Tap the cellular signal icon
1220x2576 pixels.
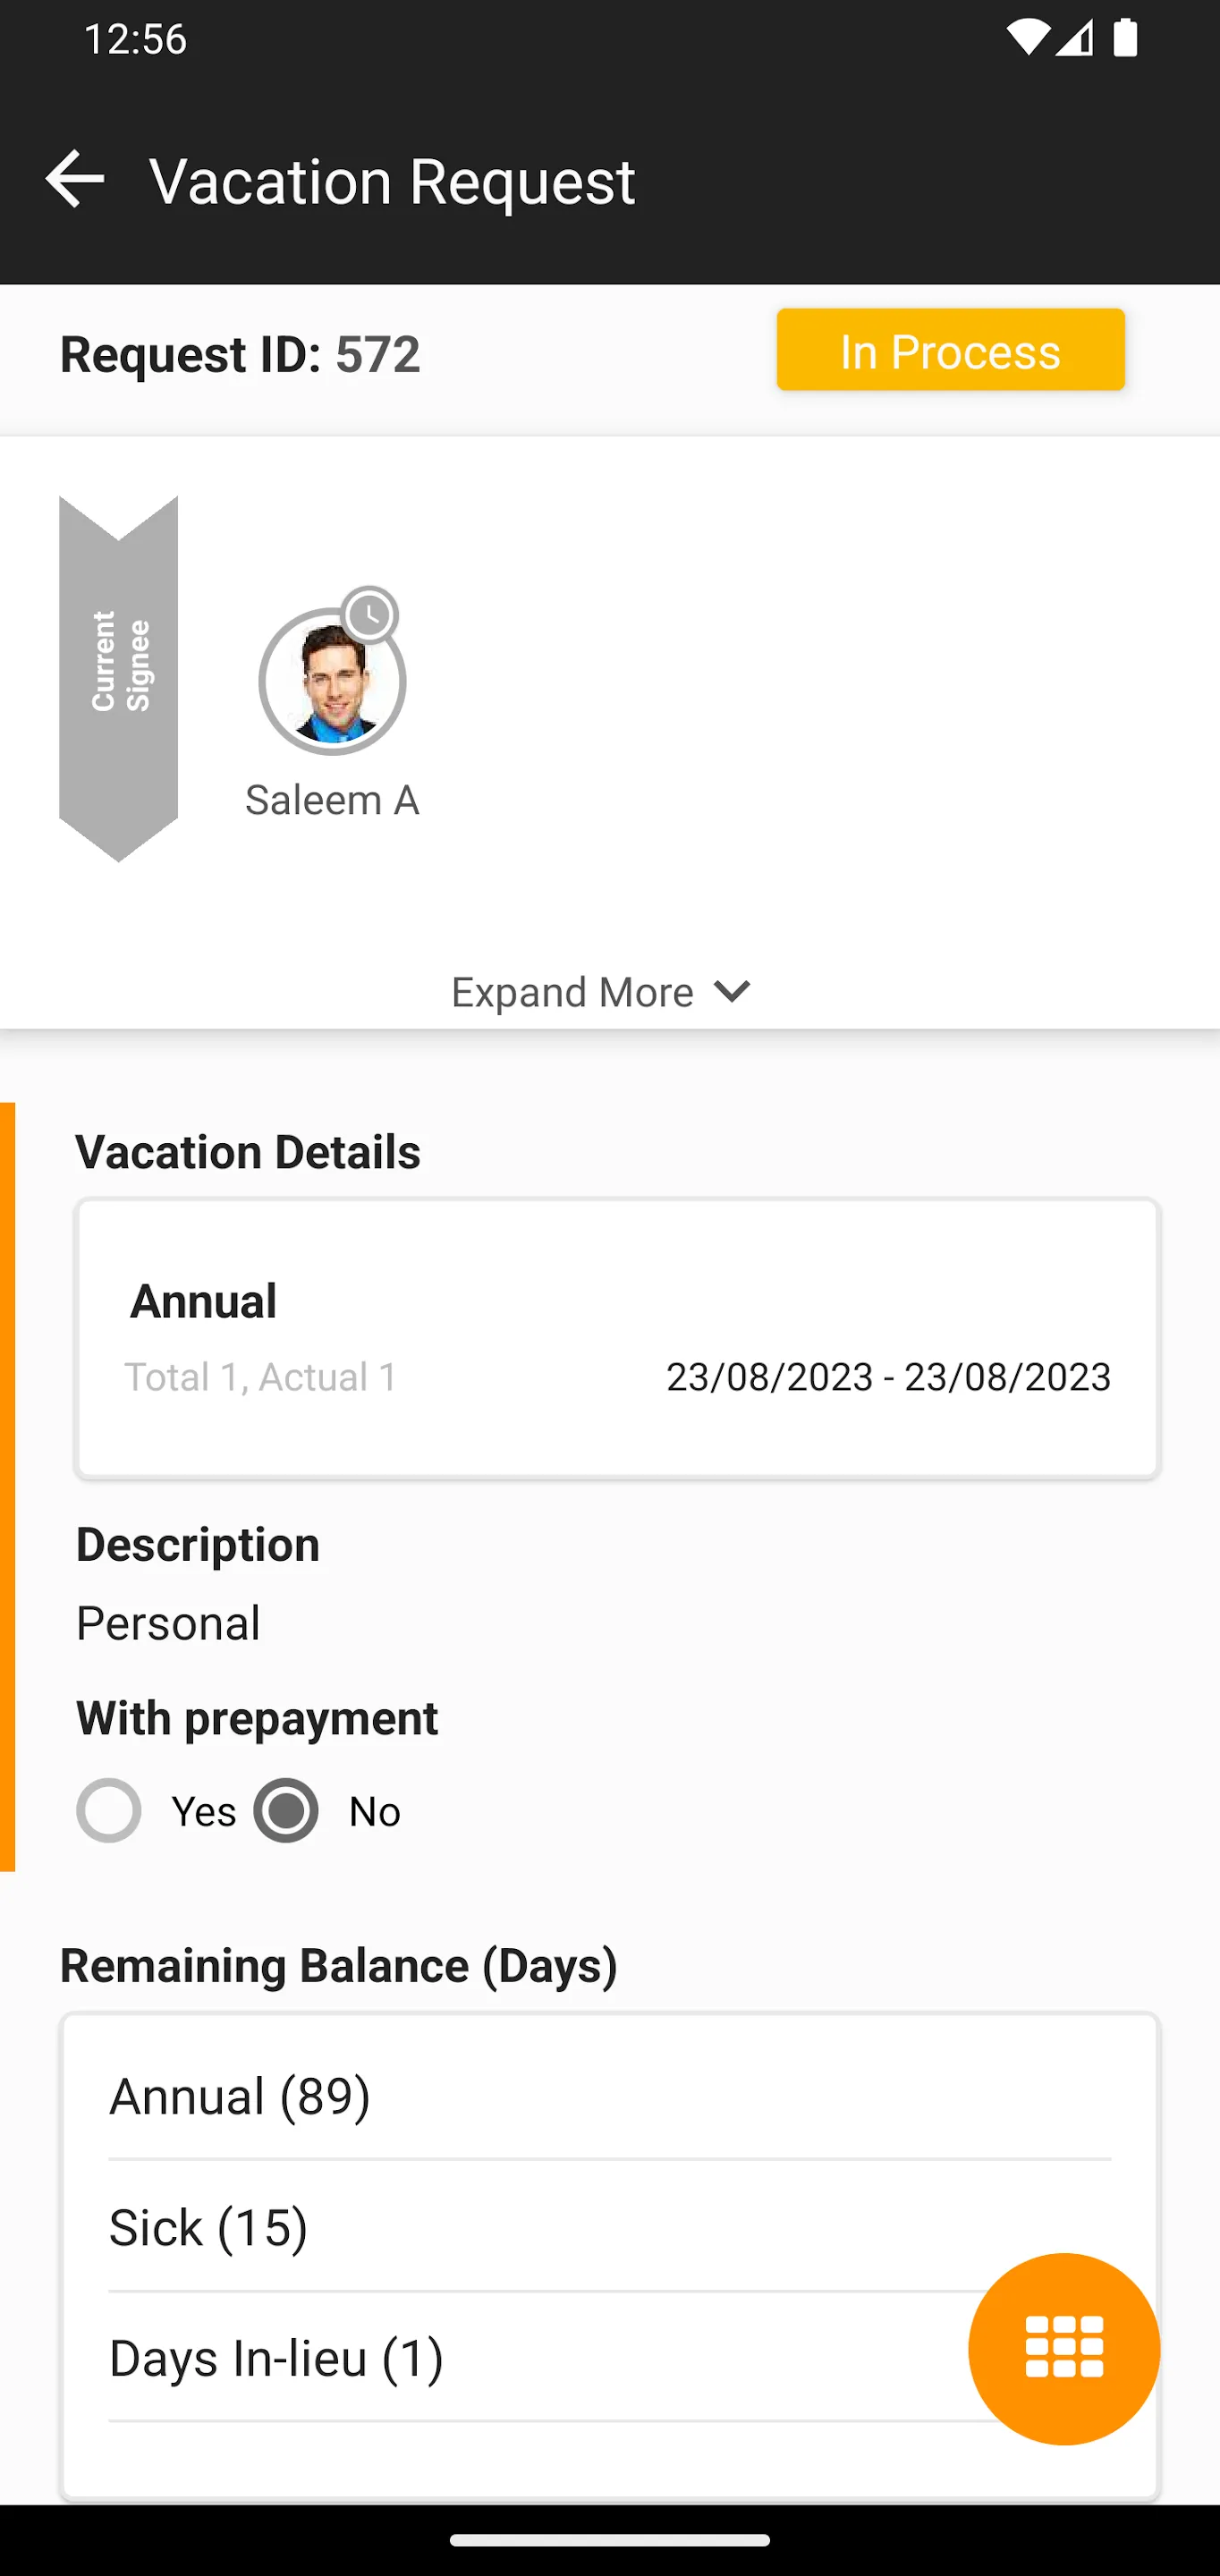1076,39
